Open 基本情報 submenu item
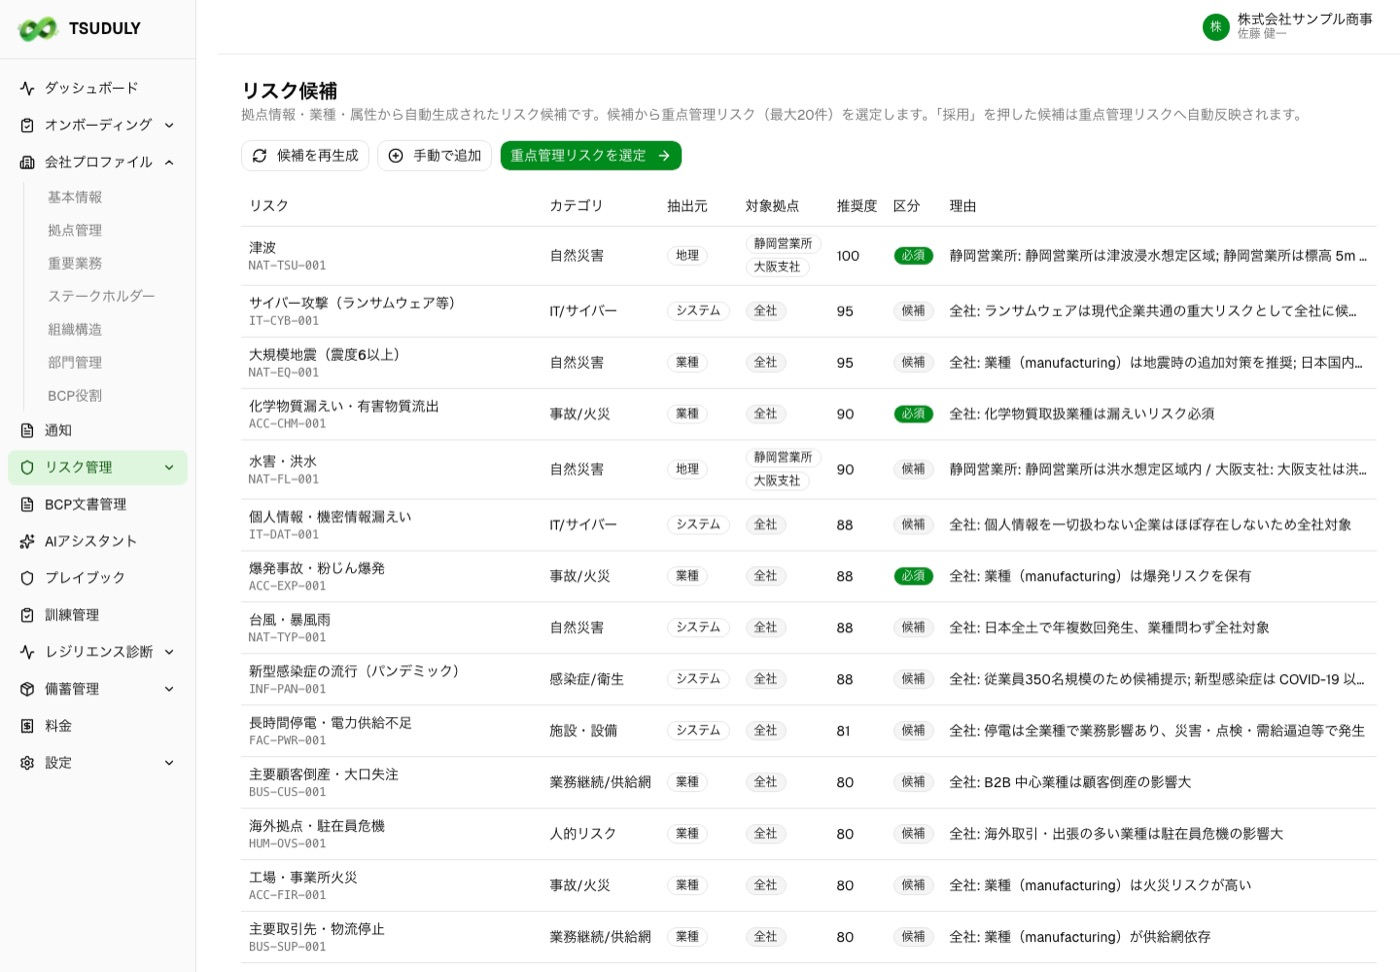This screenshot has height=972, width=1400. tap(75, 198)
